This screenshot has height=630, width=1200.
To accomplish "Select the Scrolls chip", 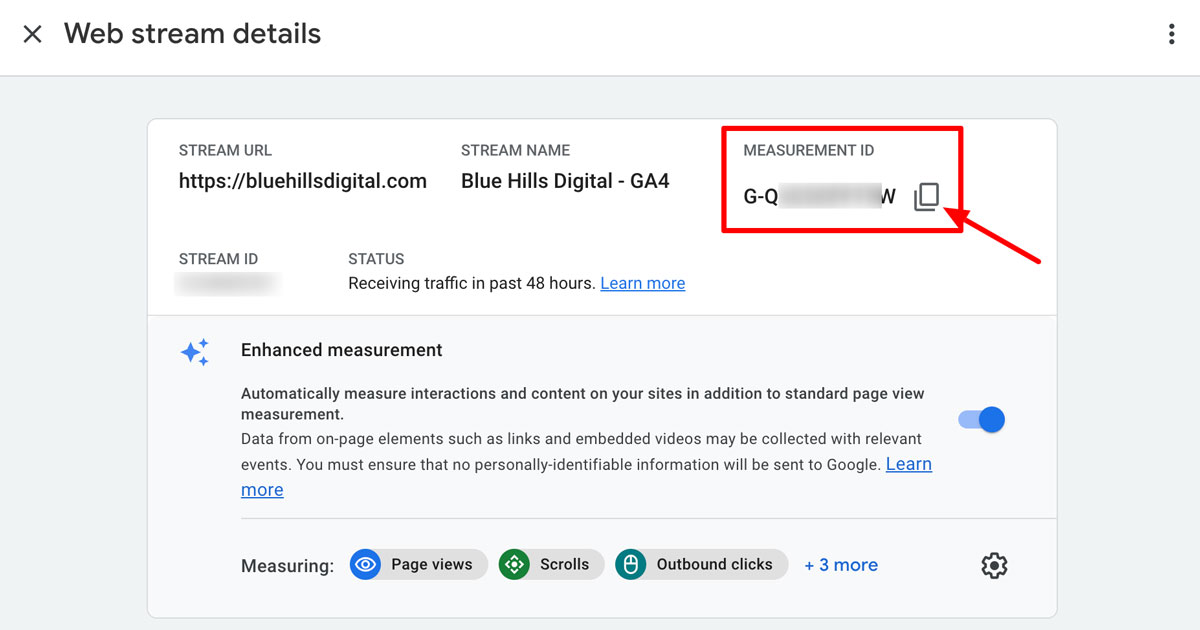I will 551,564.
